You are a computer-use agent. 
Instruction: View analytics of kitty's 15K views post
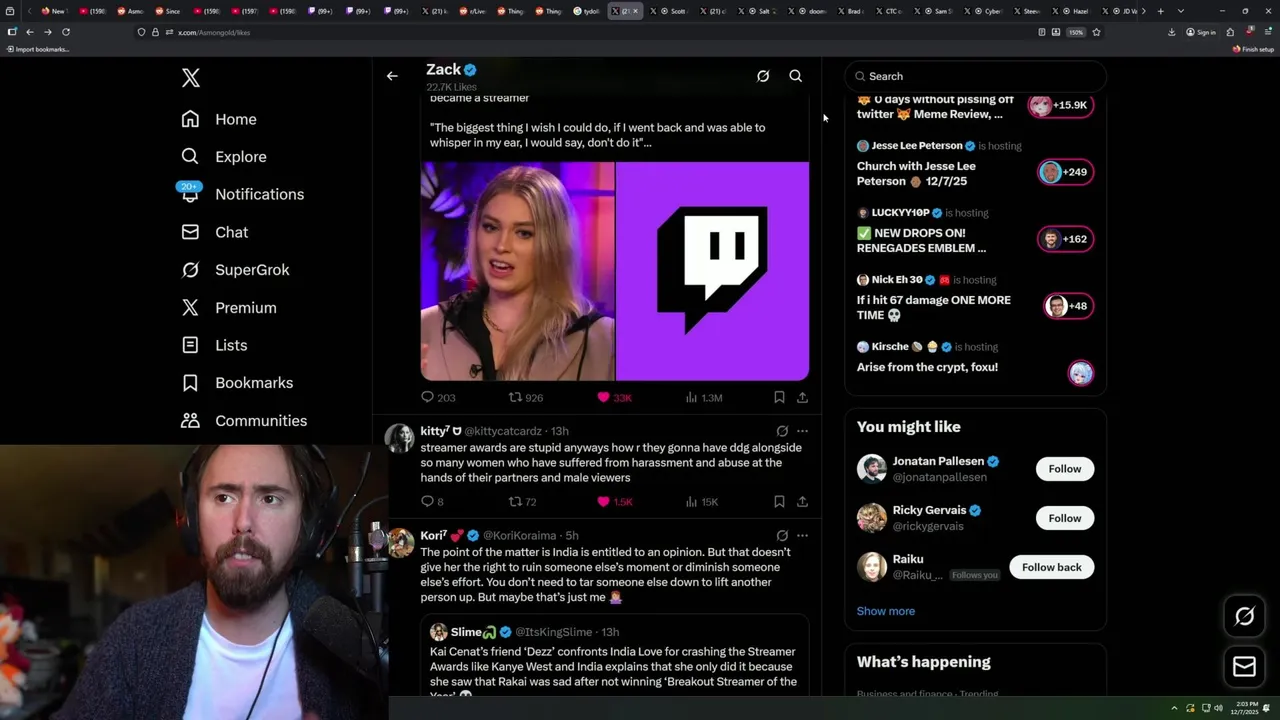702,501
